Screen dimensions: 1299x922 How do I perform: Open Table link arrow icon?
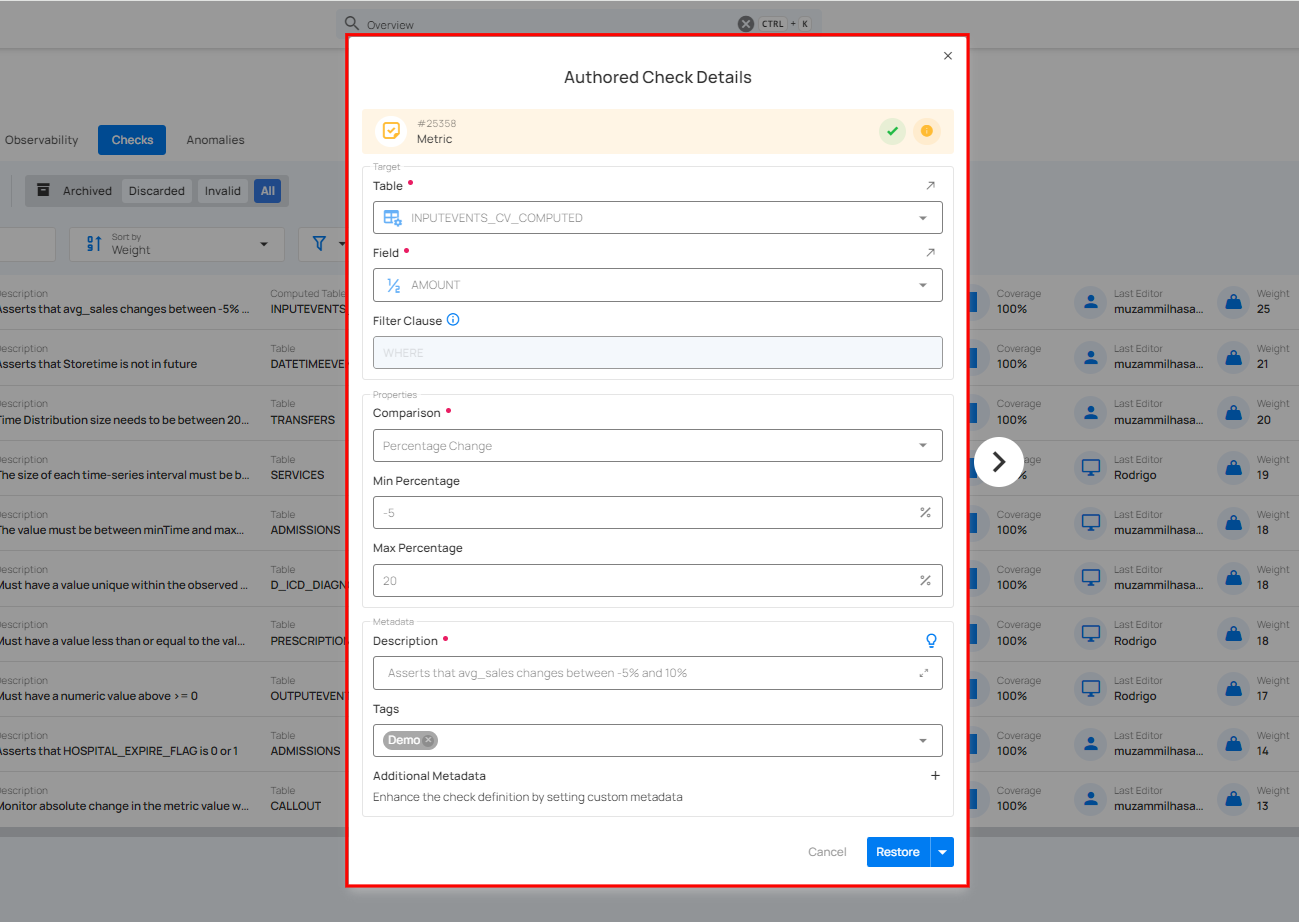pyautogui.click(x=931, y=186)
